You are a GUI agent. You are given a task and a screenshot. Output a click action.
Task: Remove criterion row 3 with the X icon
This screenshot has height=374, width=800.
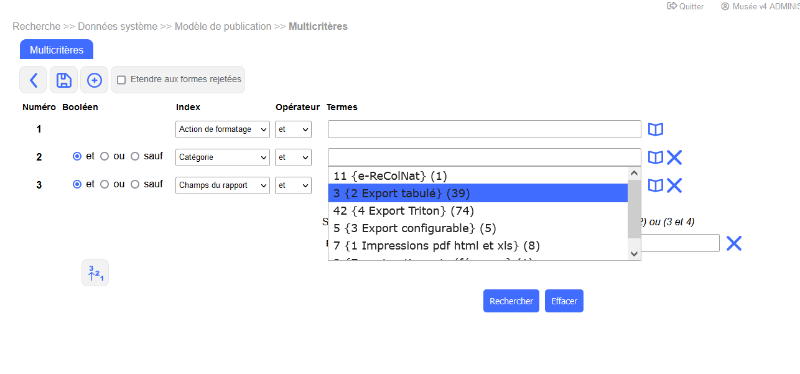pyautogui.click(x=674, y=185)
